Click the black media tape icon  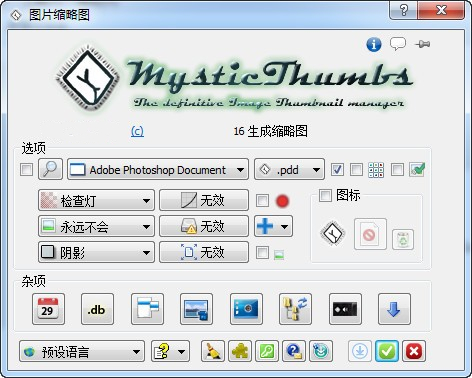tap(345, 309)
